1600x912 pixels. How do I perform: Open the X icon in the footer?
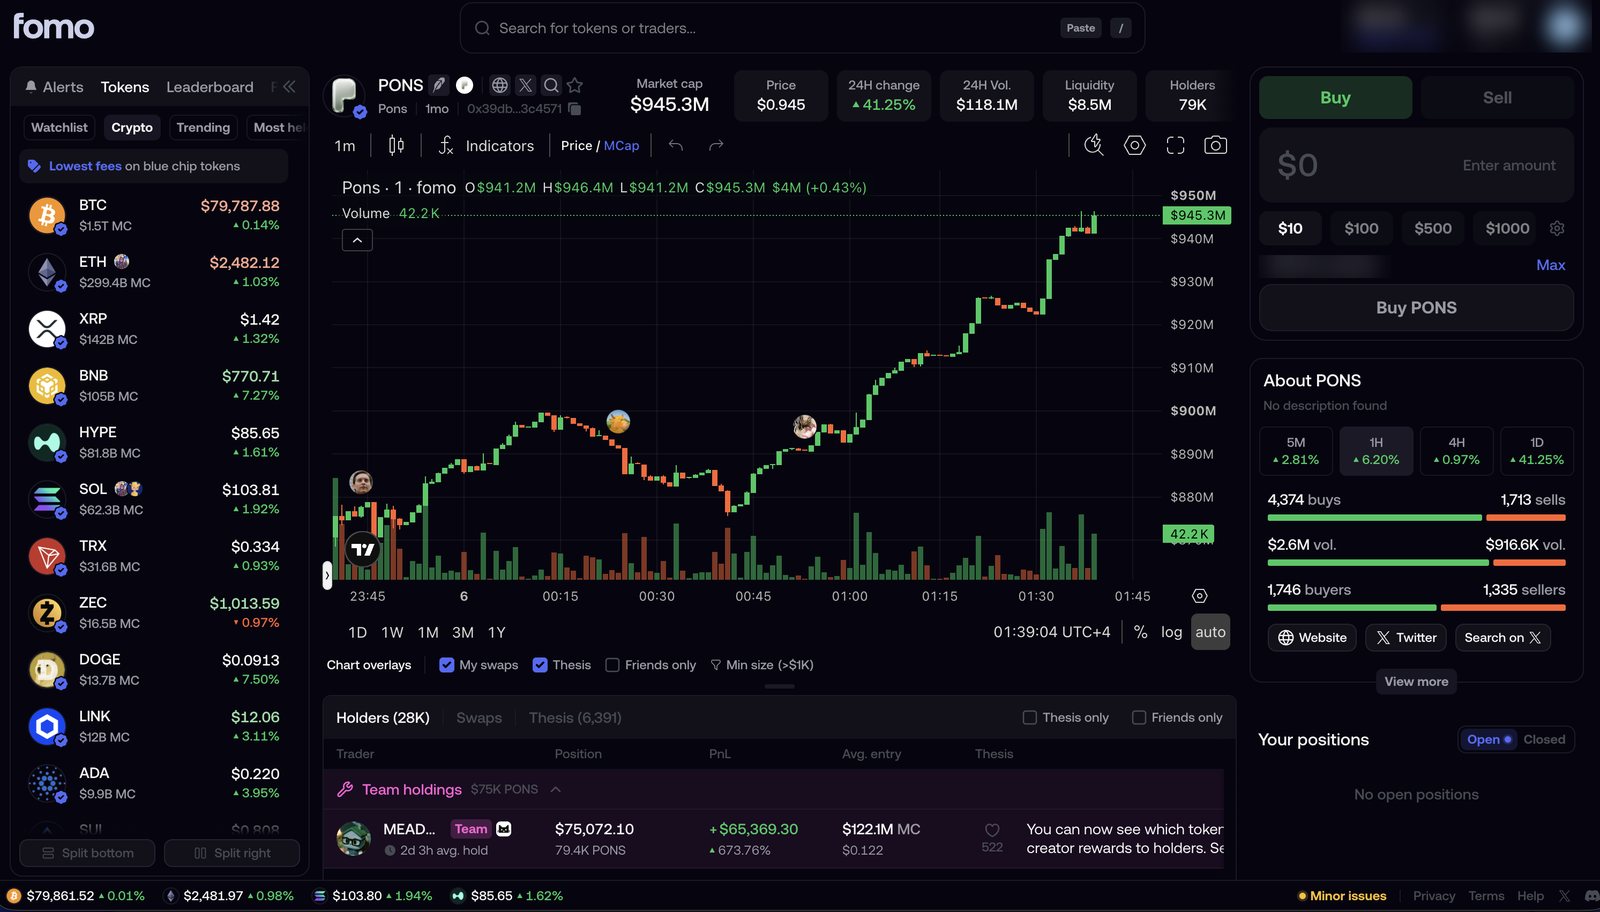click(1564, 896)
